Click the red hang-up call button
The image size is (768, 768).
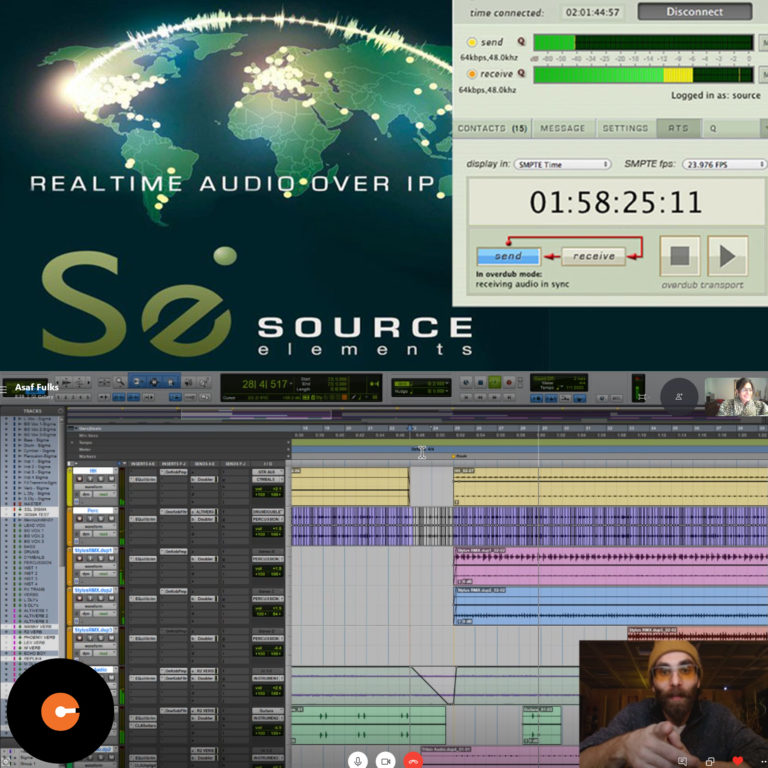(413, 761)
